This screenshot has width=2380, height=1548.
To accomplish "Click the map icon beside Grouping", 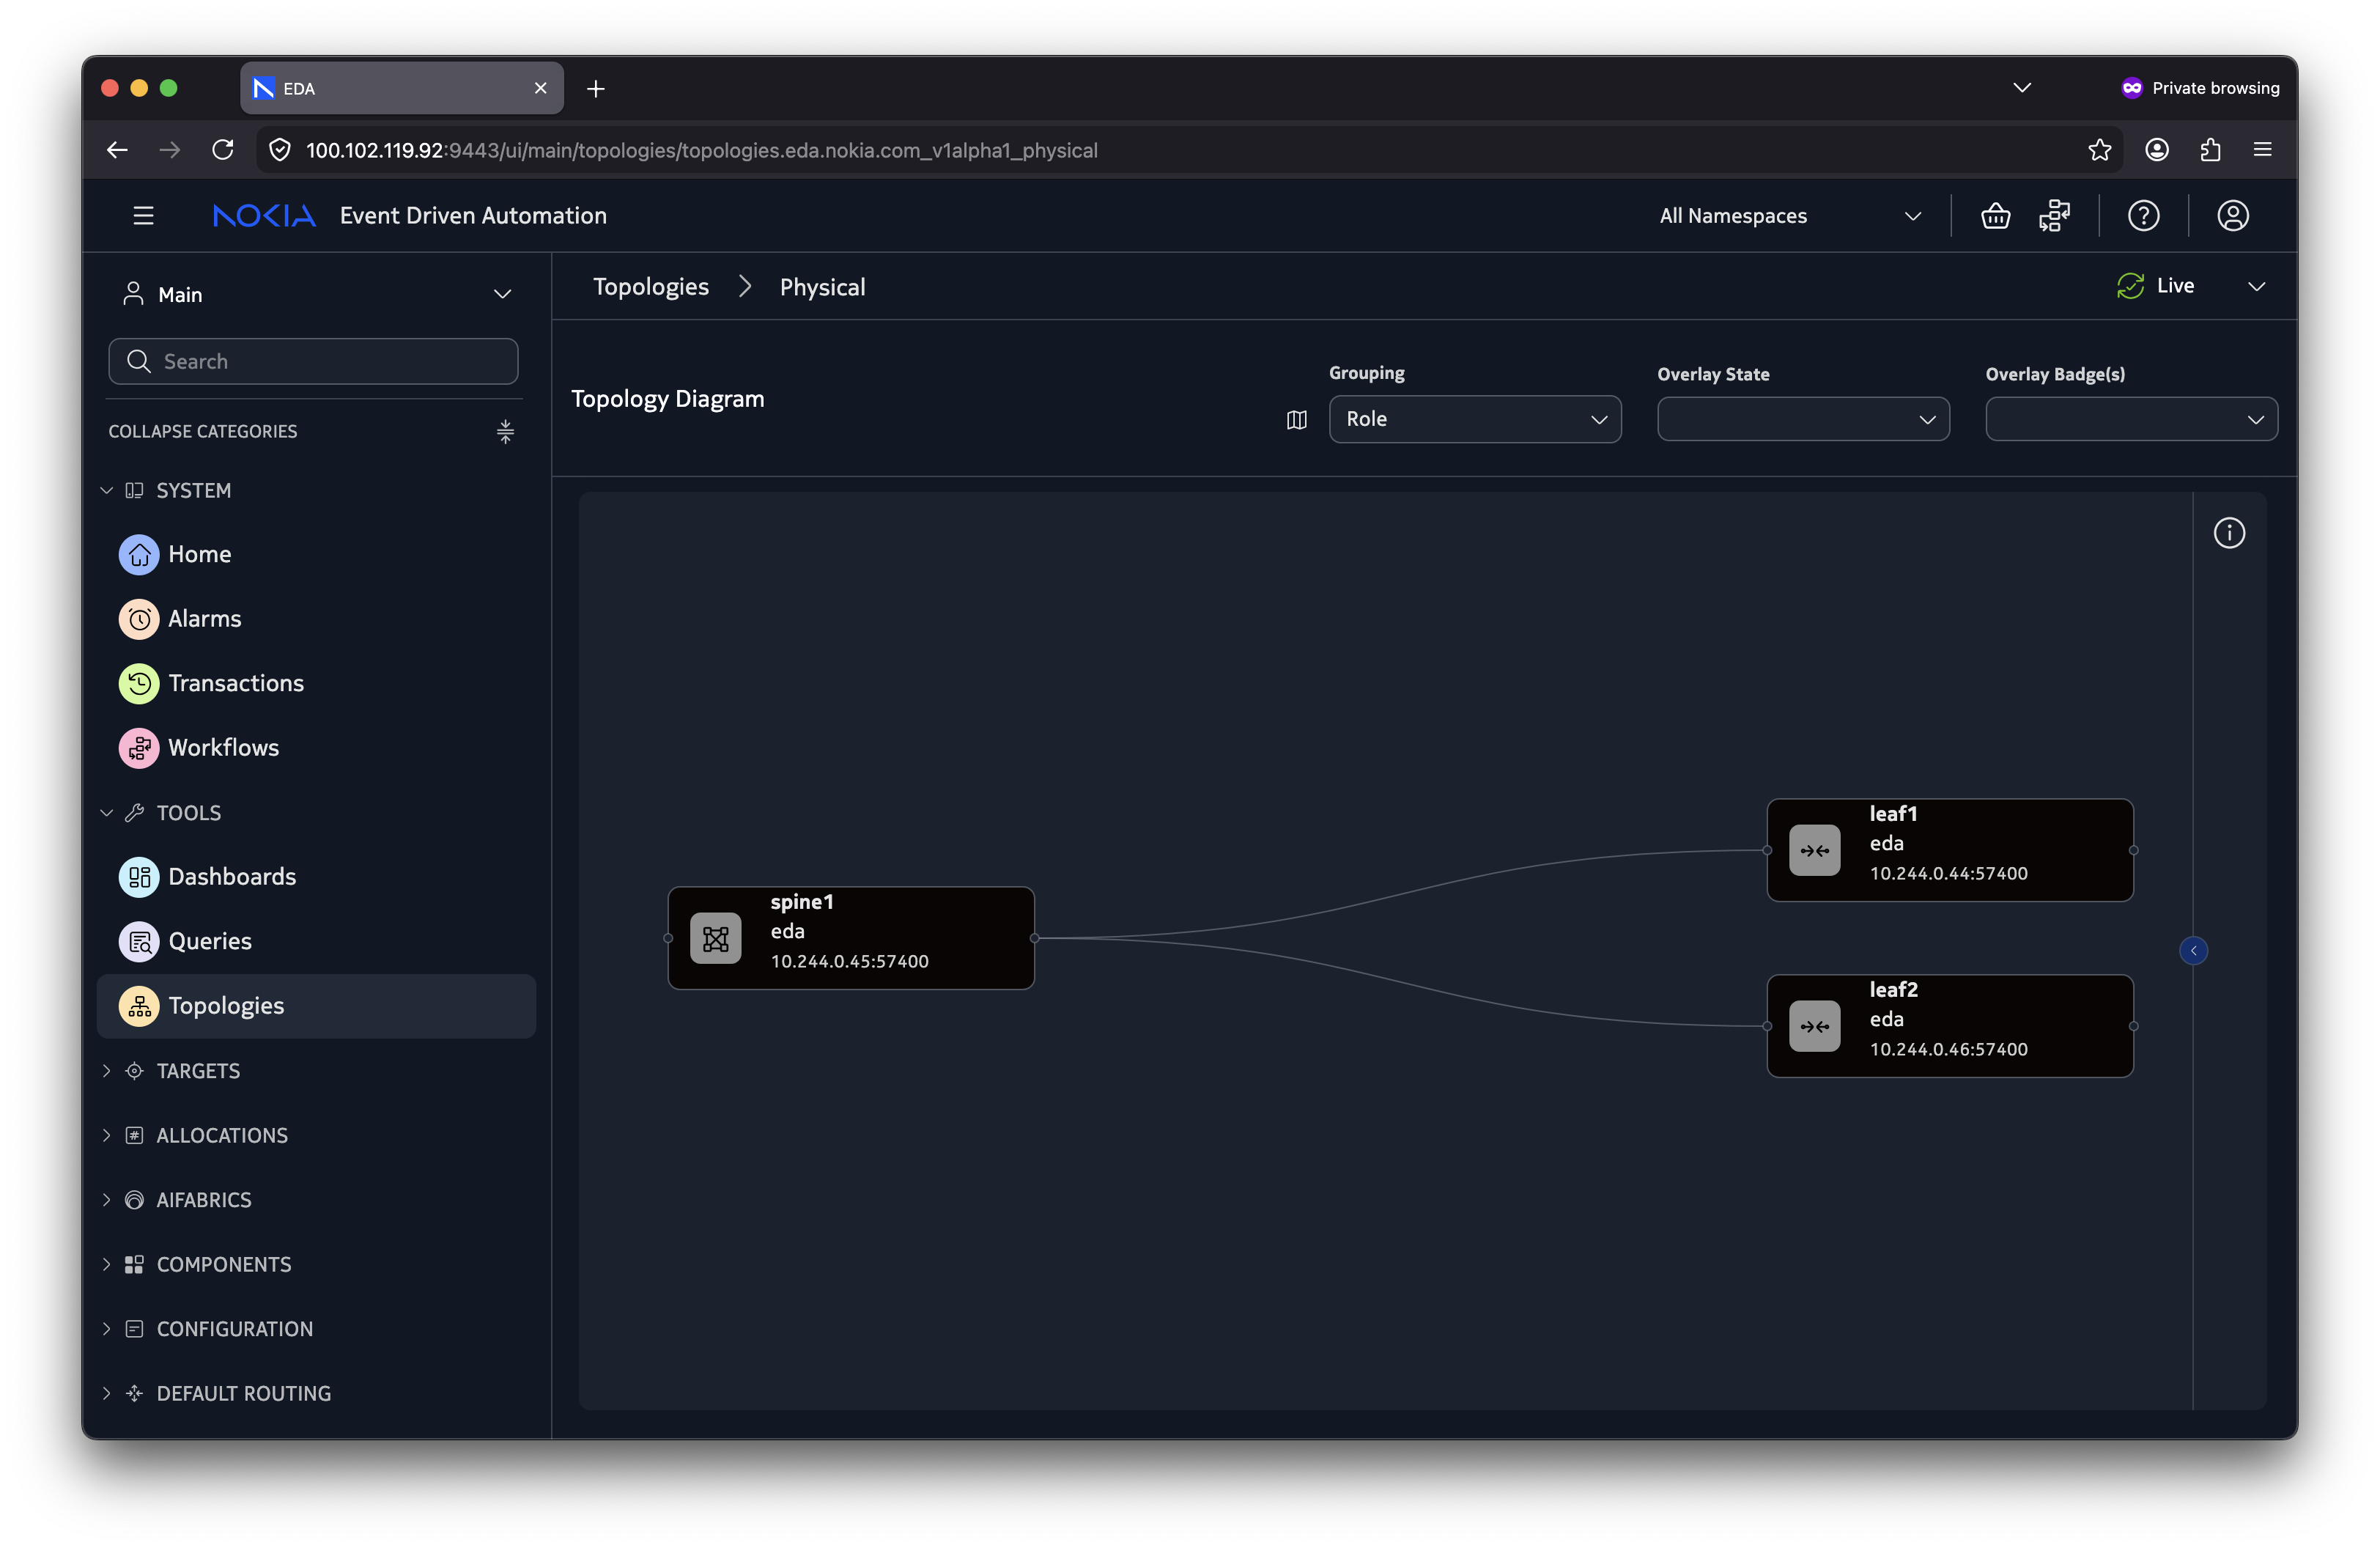I will point(1296,420).
